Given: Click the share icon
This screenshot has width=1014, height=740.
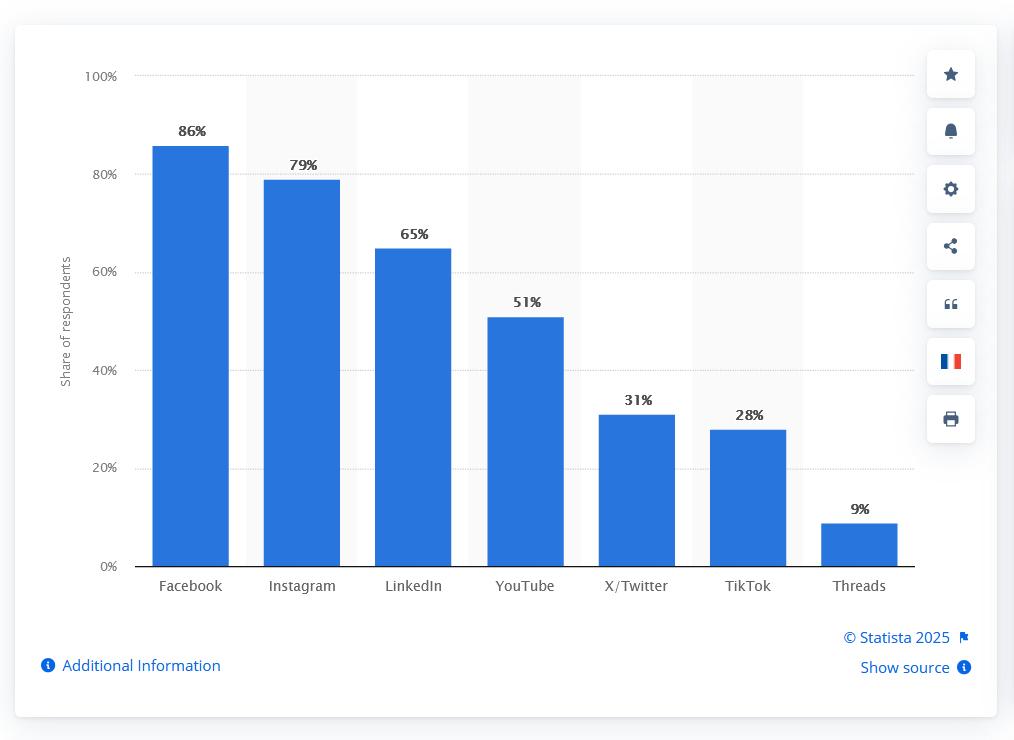Looking at the screenshot, I should tap(951, 246).
